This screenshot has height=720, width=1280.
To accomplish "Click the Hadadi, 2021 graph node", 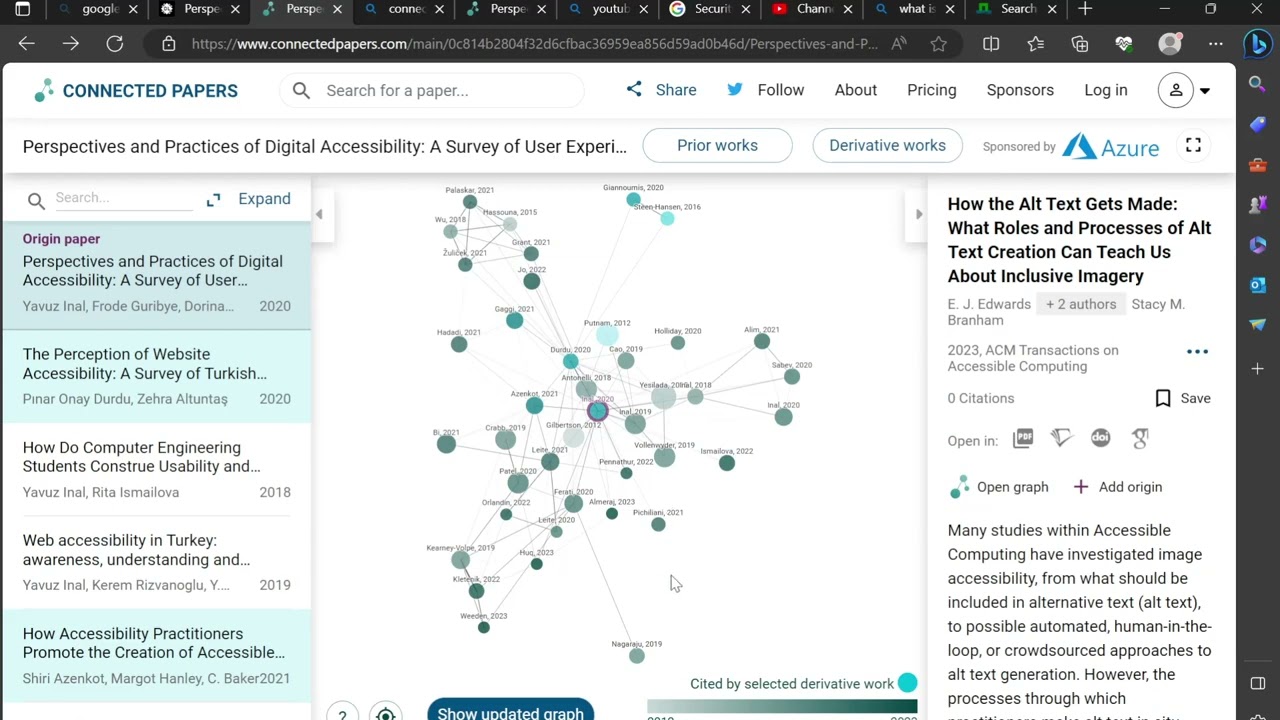I will pyautogui.click(x=459, y=344).
